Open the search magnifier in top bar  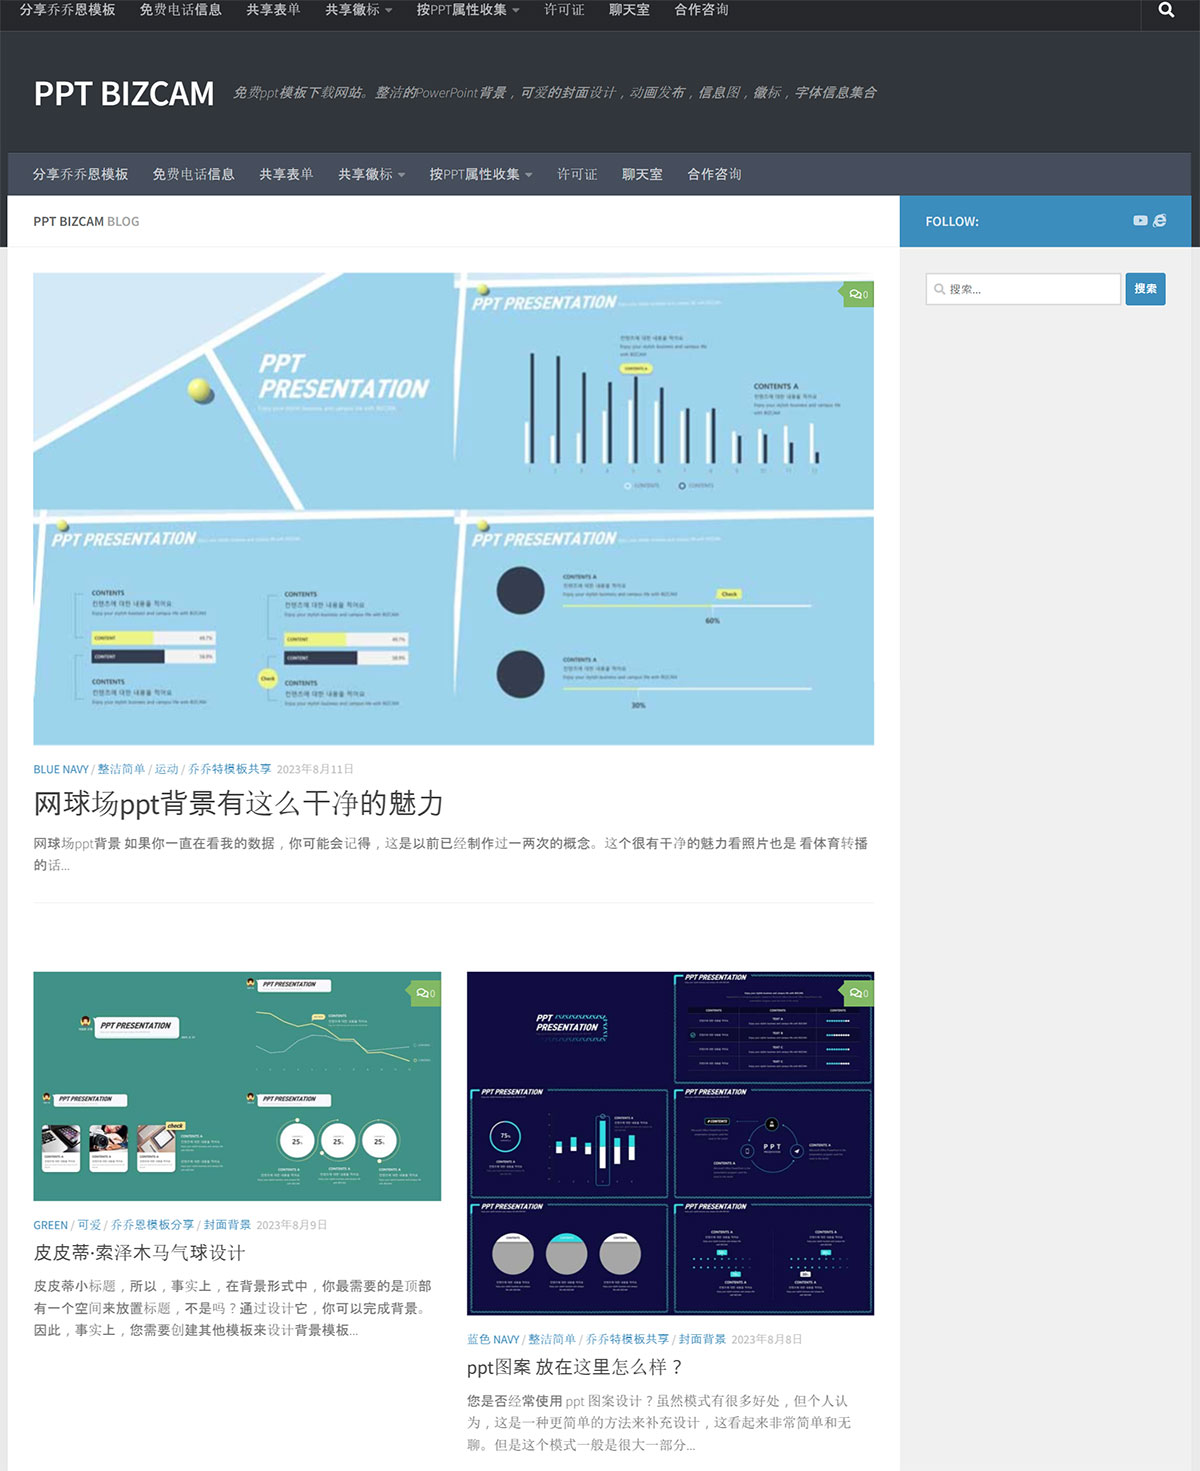tap(1166, 10)
